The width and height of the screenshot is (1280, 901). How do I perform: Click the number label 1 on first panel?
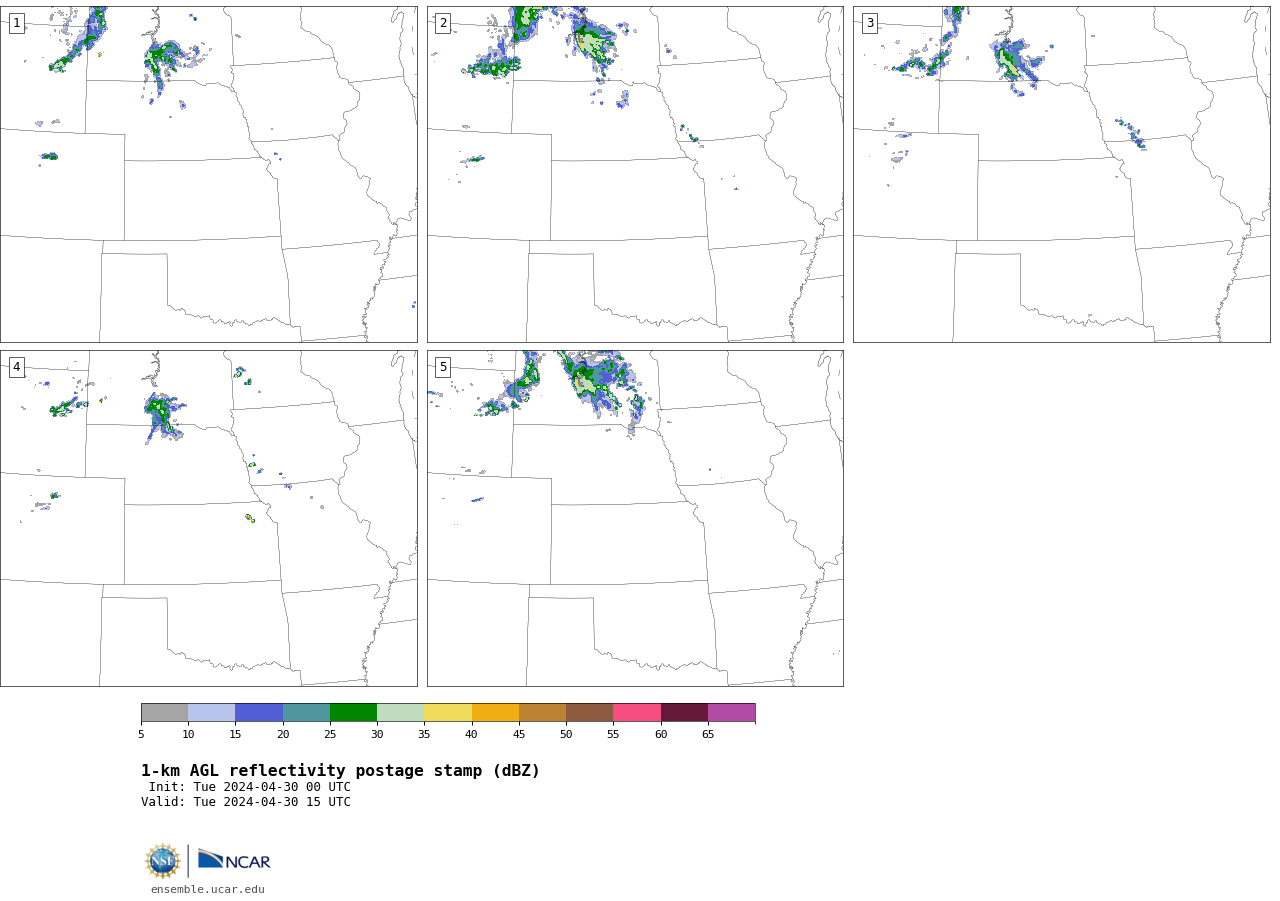[x=16, y=23]
